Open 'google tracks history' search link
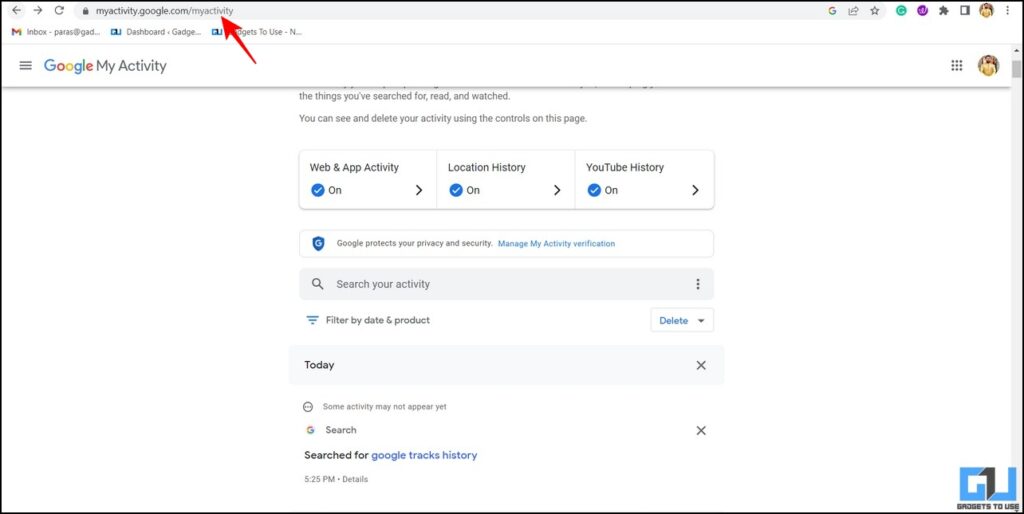1024x514 pixels. coord(424,455)
